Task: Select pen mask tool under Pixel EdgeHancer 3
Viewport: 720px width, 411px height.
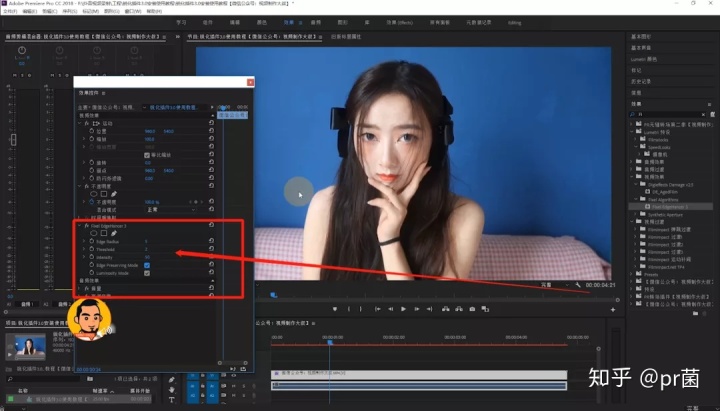Action: [x=113, y=233]
